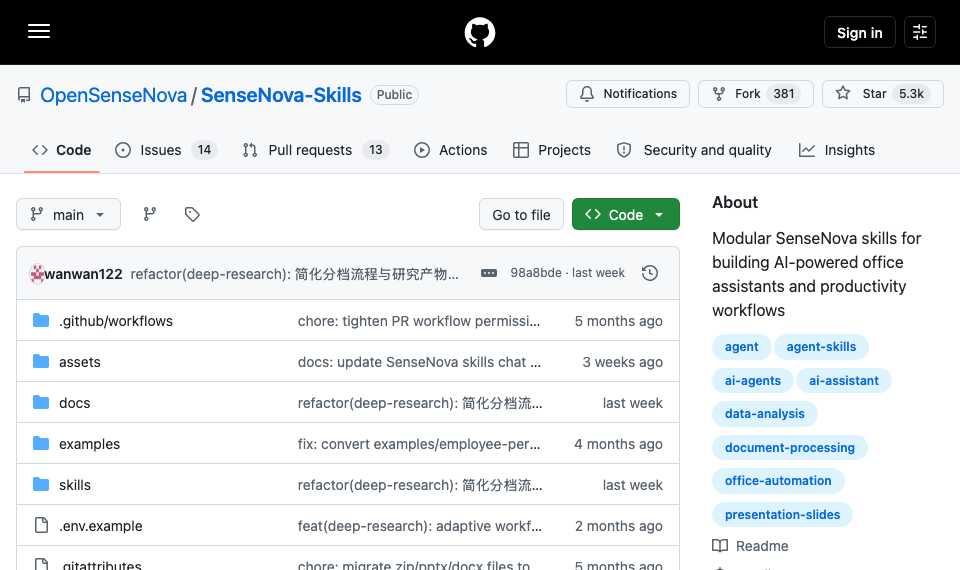Open the skills folder
Viewport: 960px width, 570px height.
coord(75,485)
